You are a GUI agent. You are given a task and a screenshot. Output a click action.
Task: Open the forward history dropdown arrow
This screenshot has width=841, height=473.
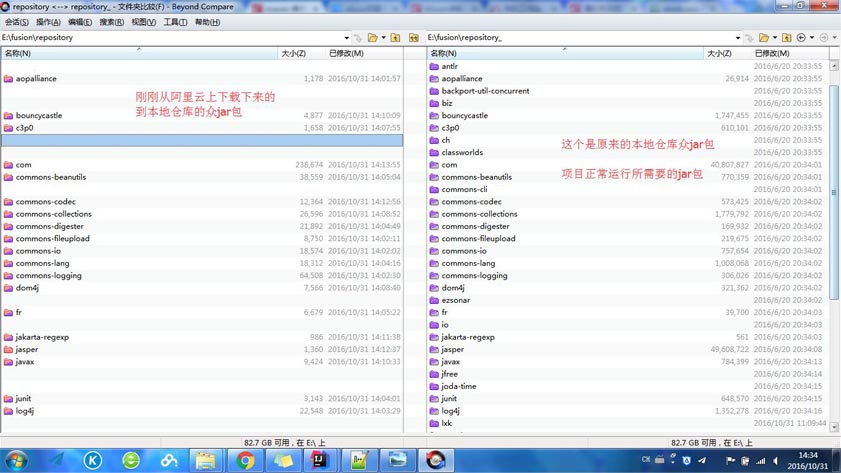(x=834, y=38)
